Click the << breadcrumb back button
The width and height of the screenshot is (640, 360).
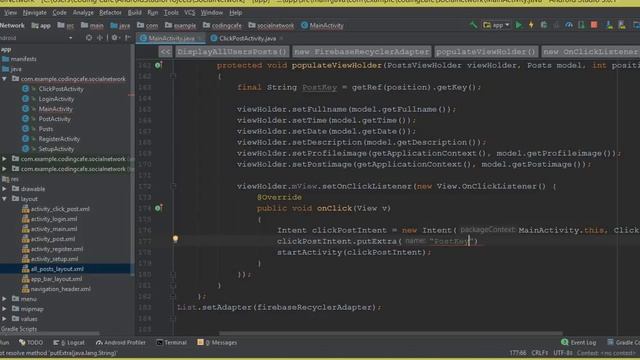(x=165, y=52)
